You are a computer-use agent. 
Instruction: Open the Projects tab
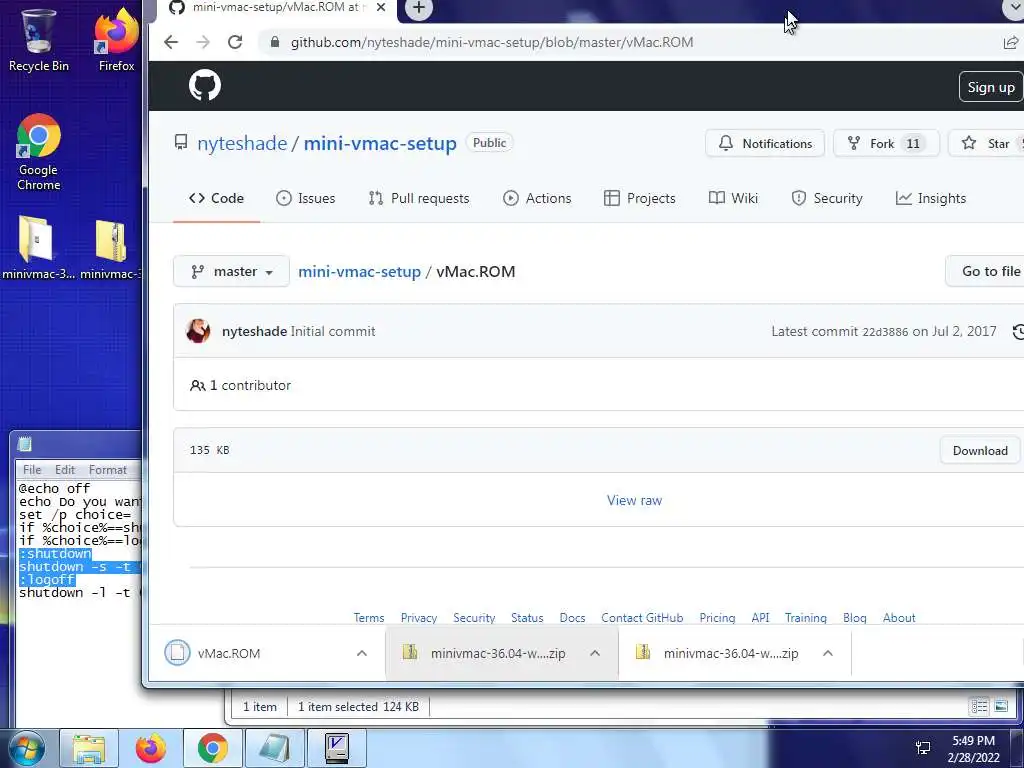point(639,199)
